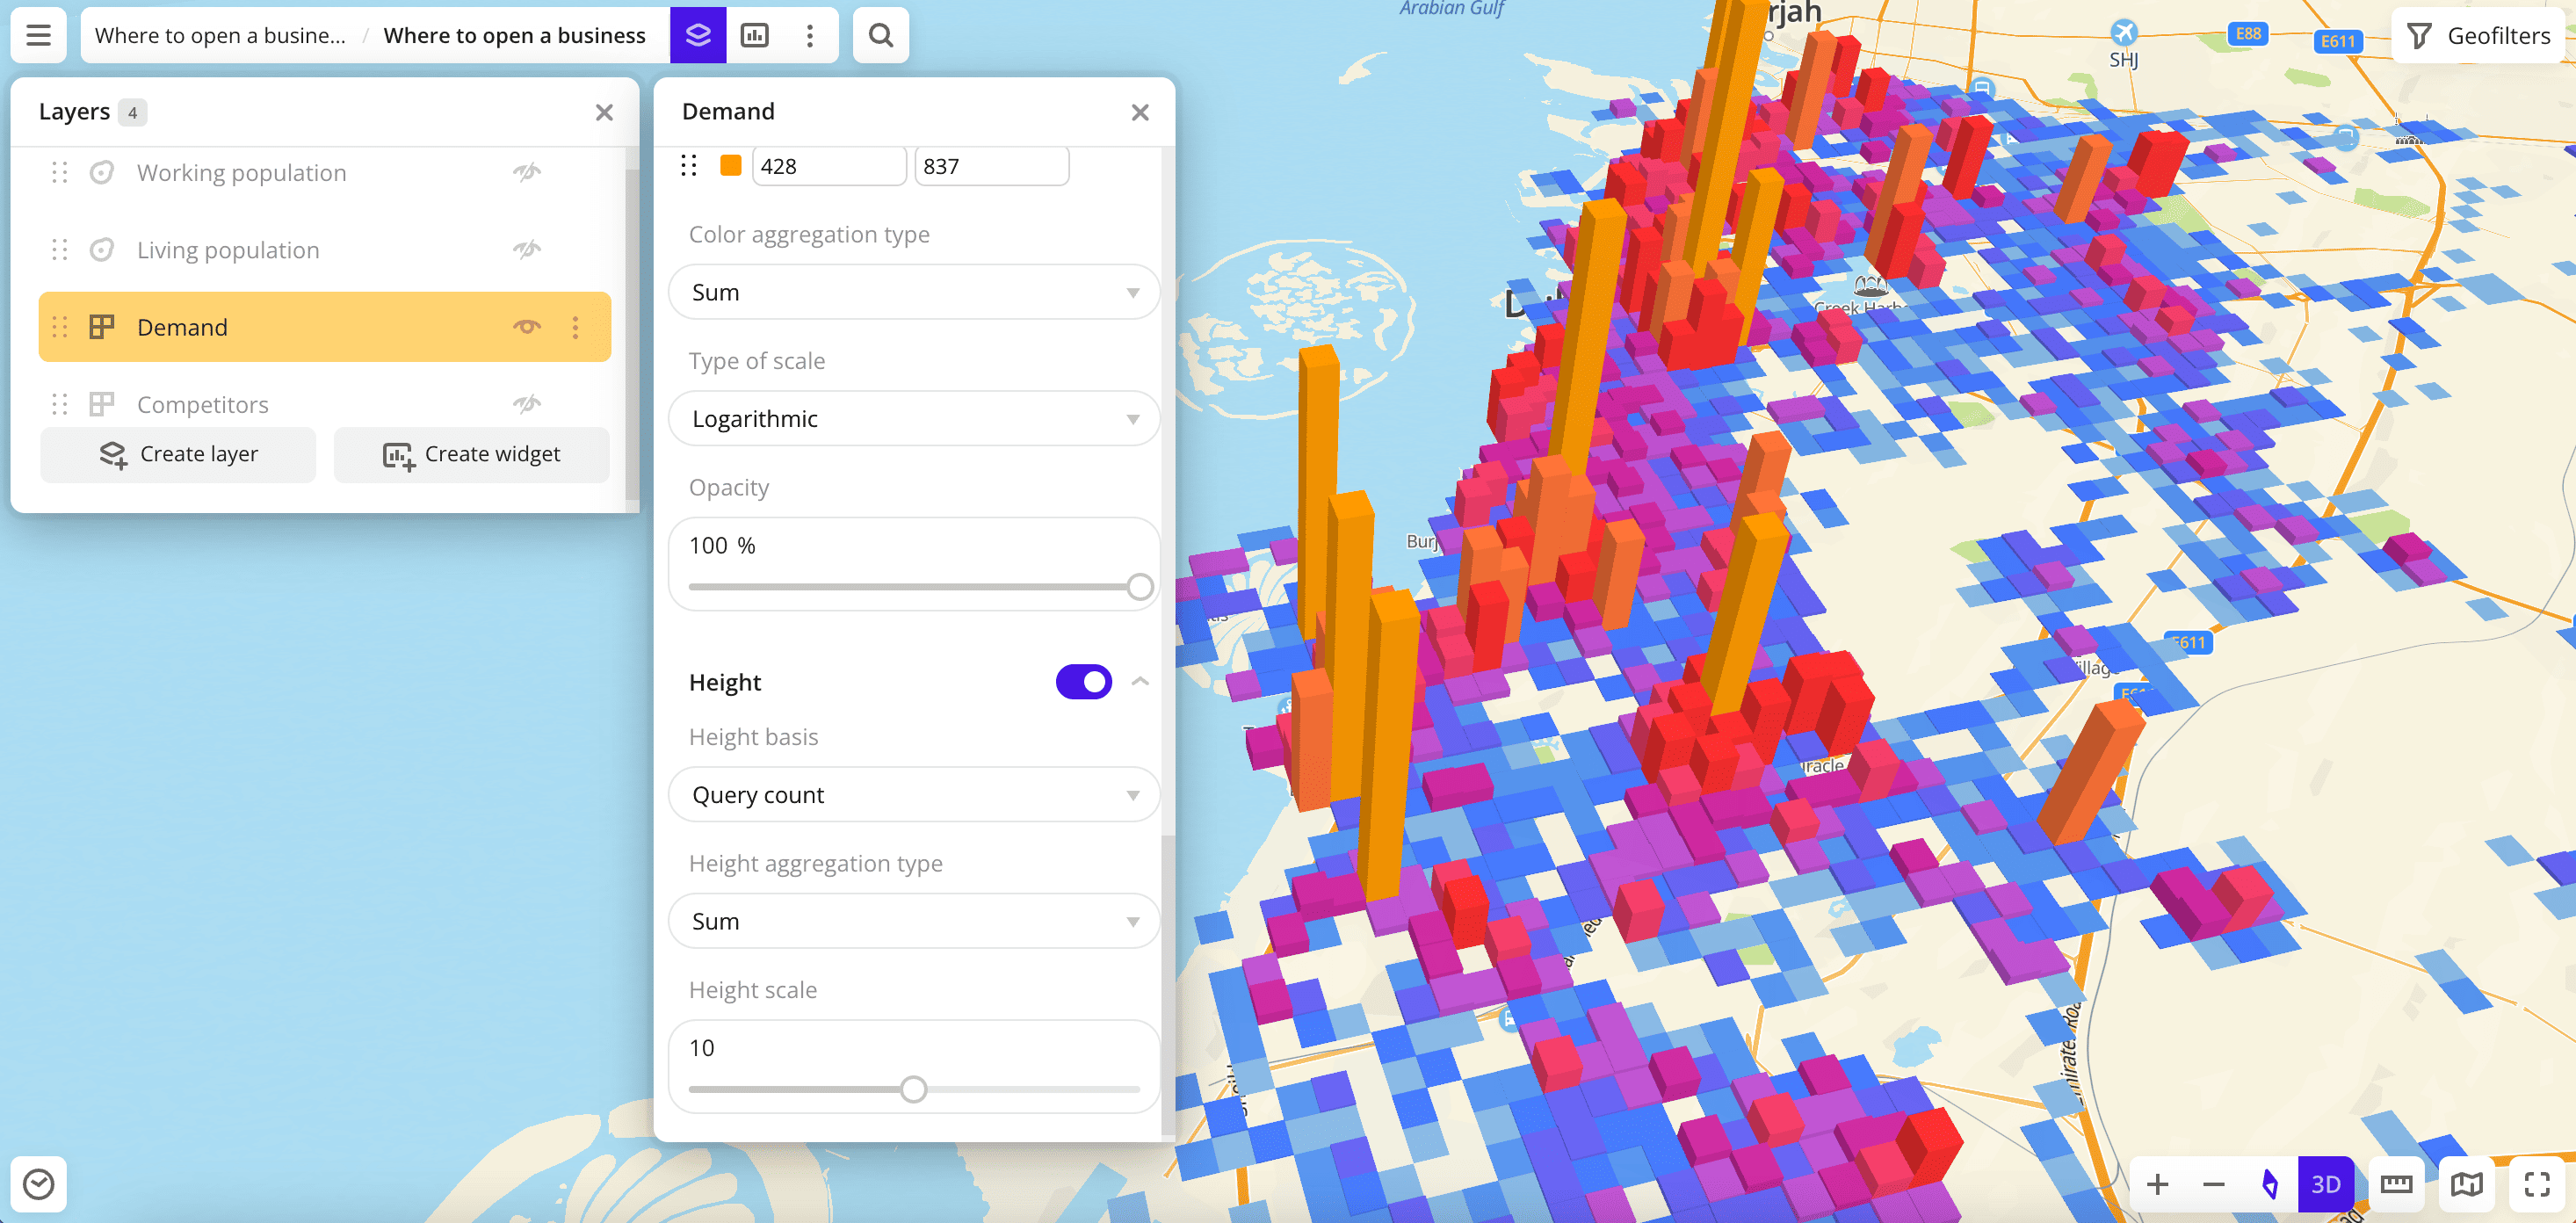Image resolution: width=2576 pixels, height=1223 pixels.
Task: Open the Type of scale dropdown
Action: 913,419
